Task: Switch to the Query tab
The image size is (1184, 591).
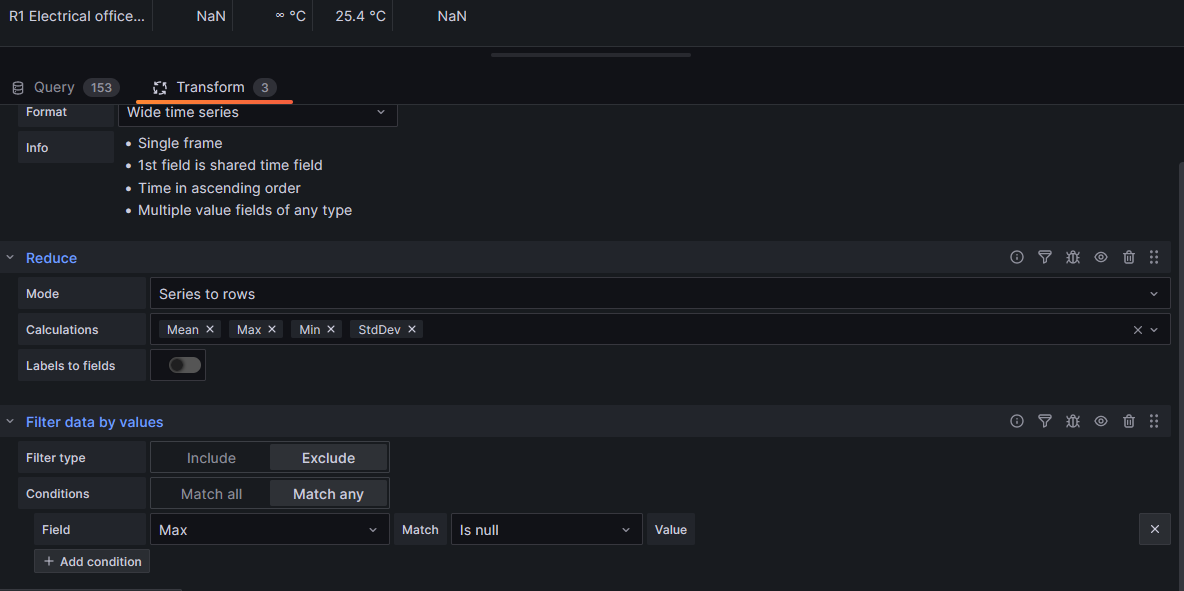Action: [54, 87]
